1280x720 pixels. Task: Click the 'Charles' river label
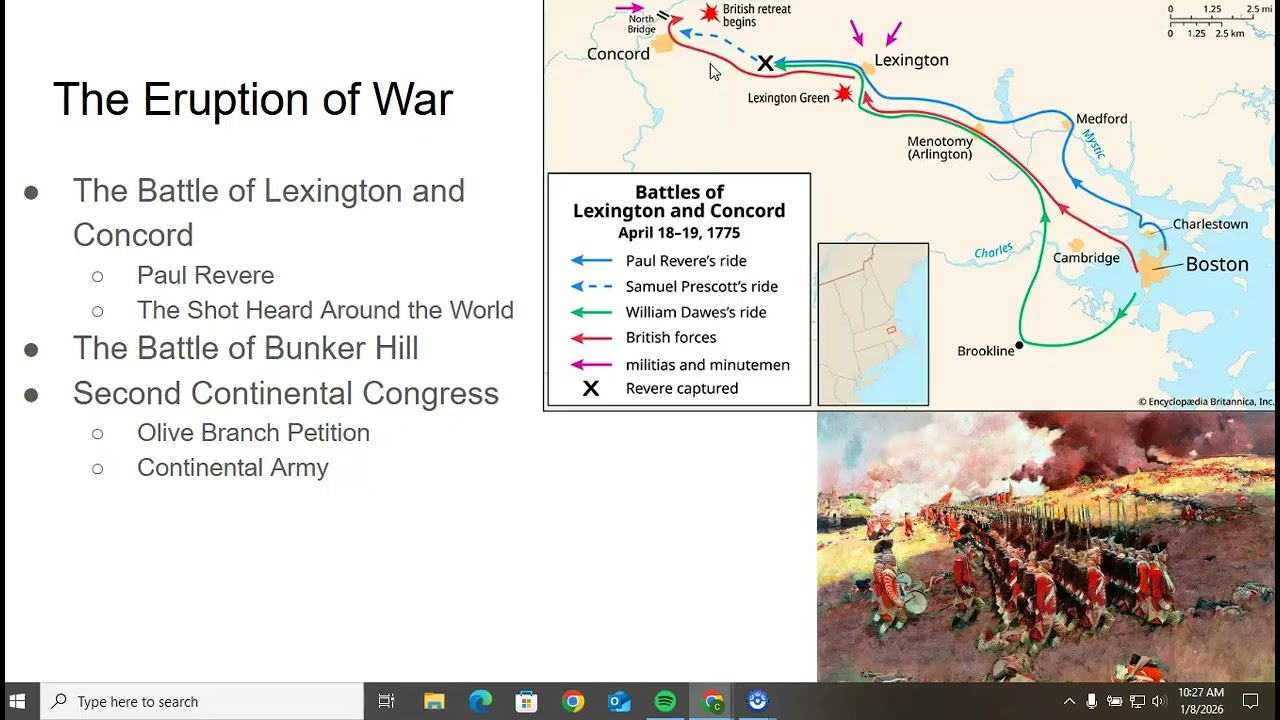[x=994, y=252]
